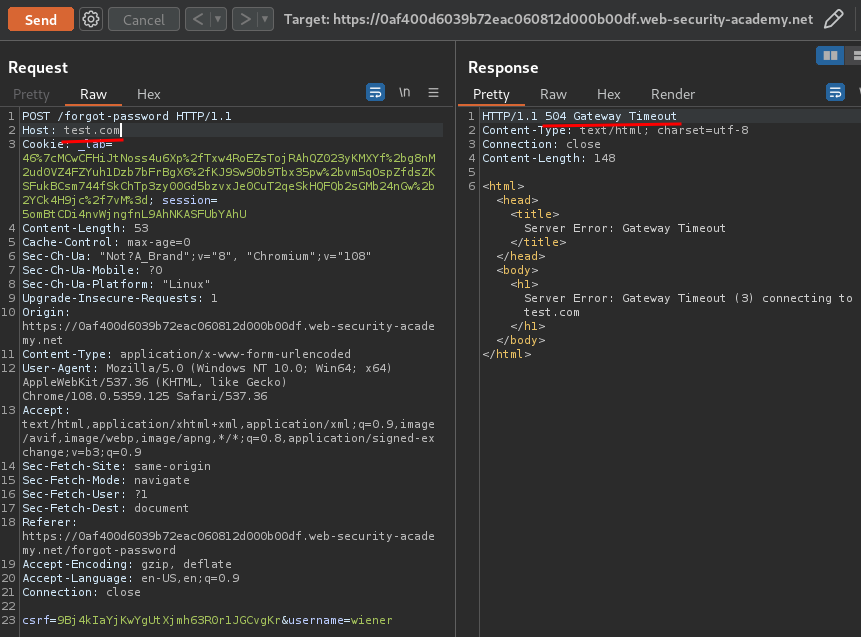Go forward to next request arrow
Image resolution: width=861 pixels, height=637 pixels.
(x=245, y=20)
